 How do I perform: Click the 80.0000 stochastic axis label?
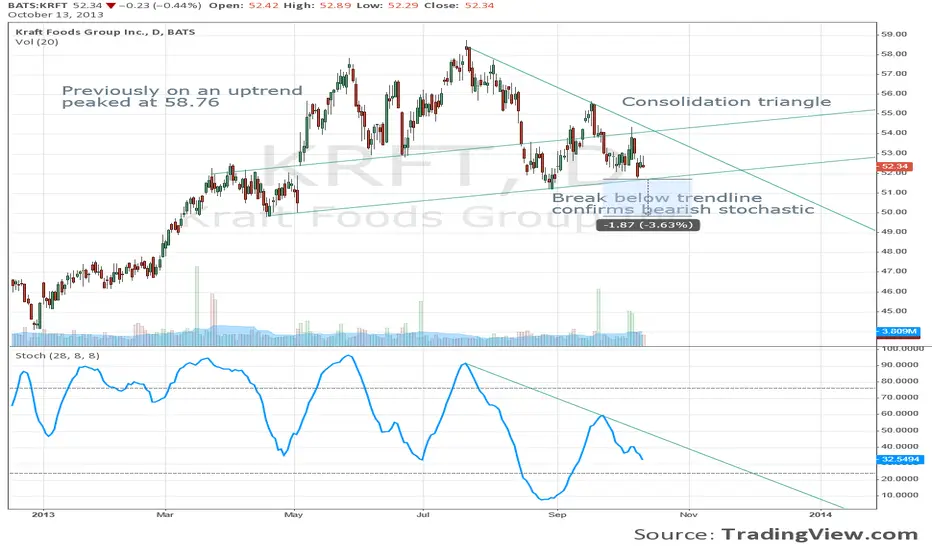(x=900, y=381)
